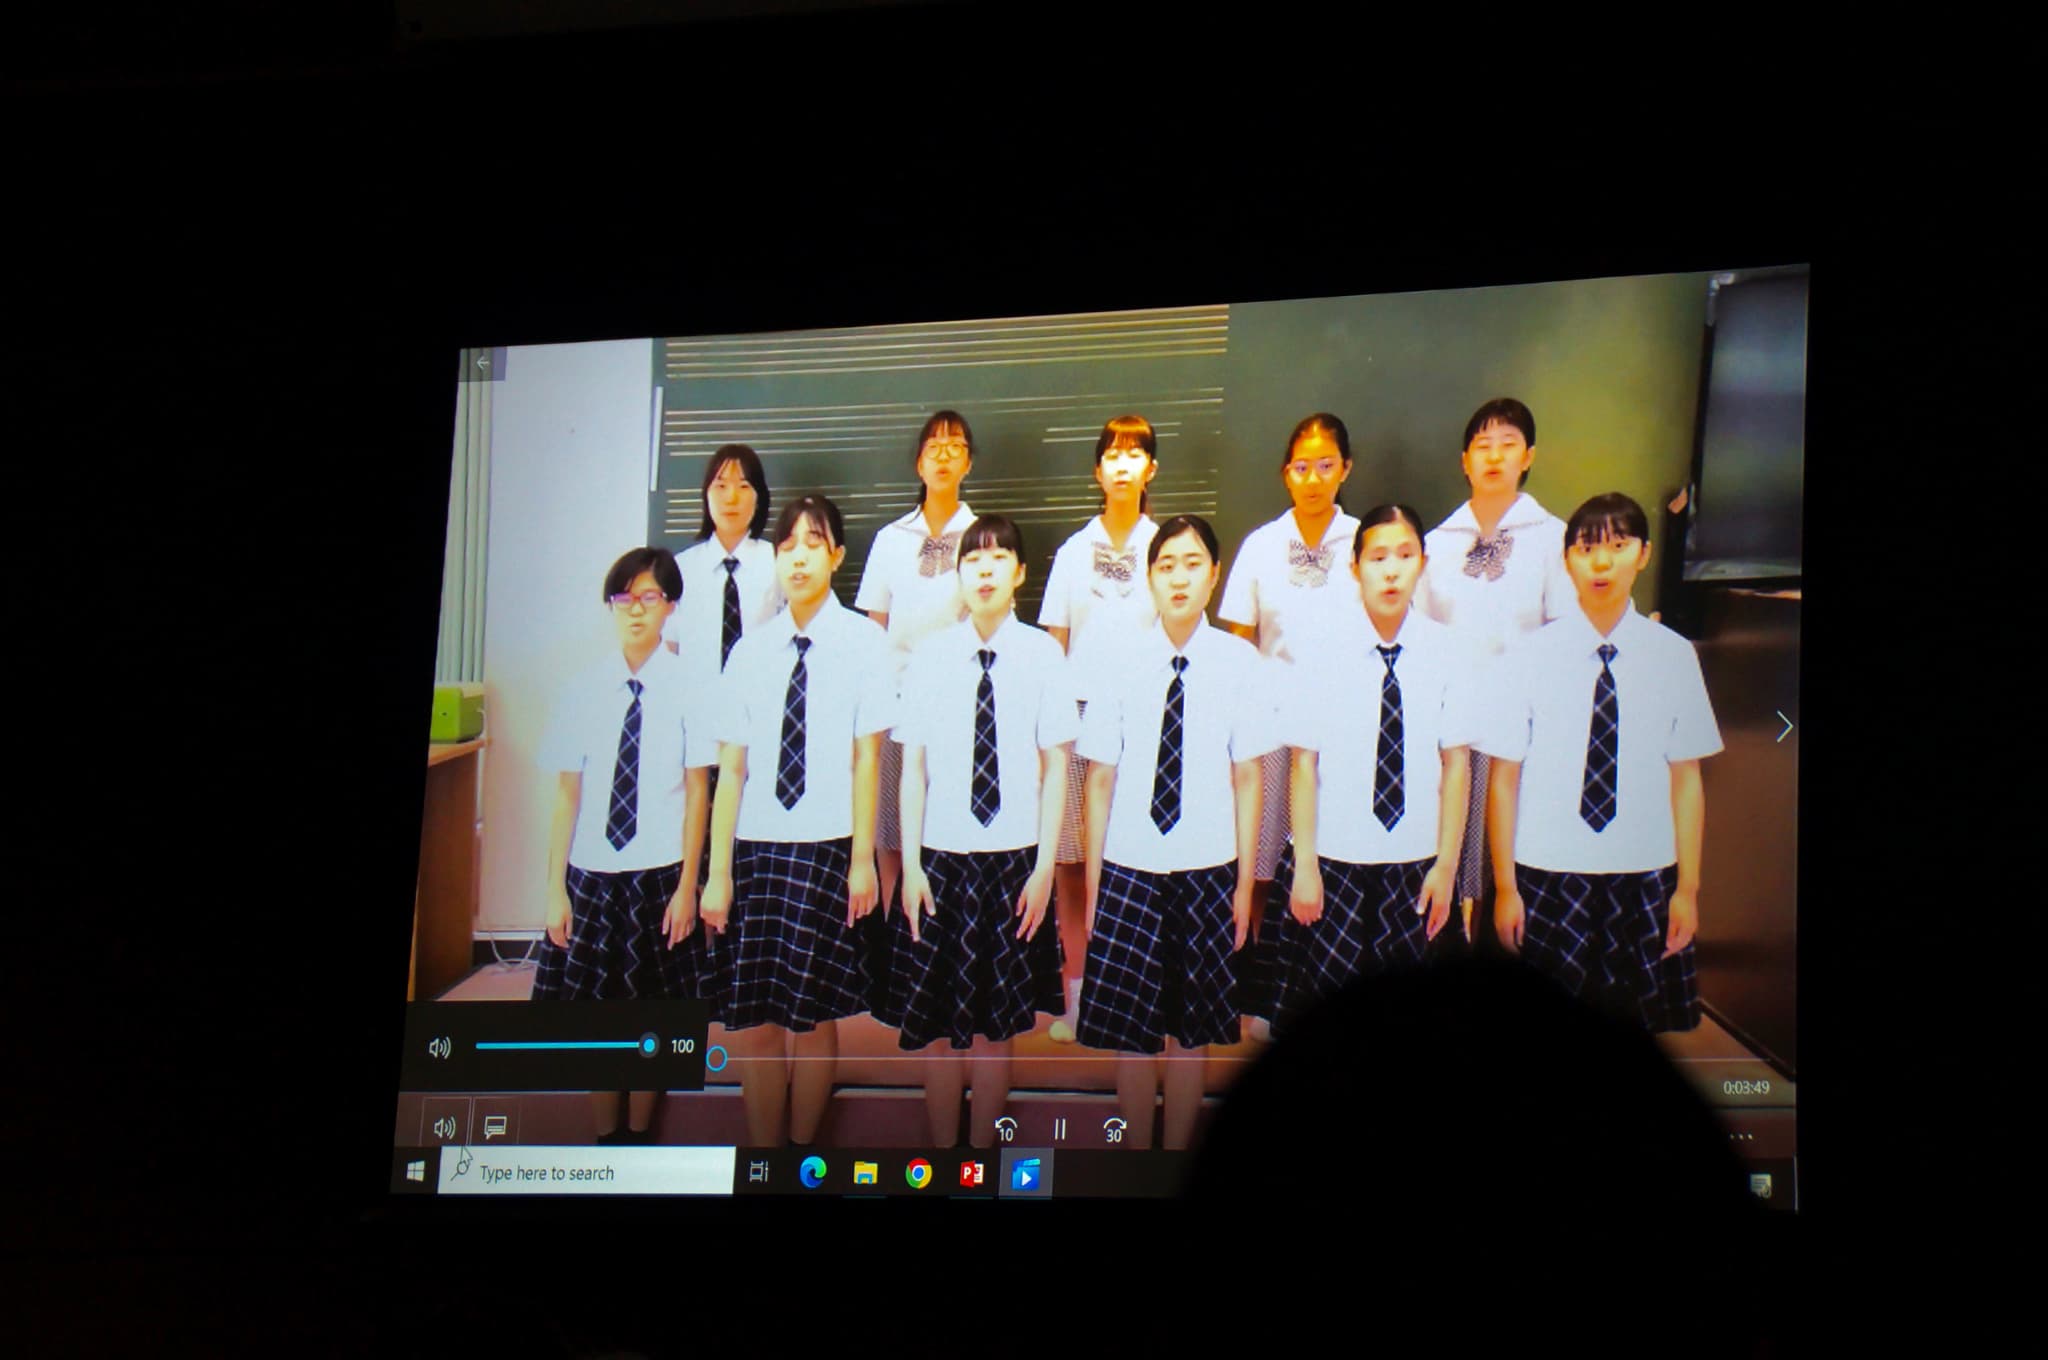Launch Microsoft Edge from taskbar
The image size is (2048, 1360).
(x=814, y=1172)
